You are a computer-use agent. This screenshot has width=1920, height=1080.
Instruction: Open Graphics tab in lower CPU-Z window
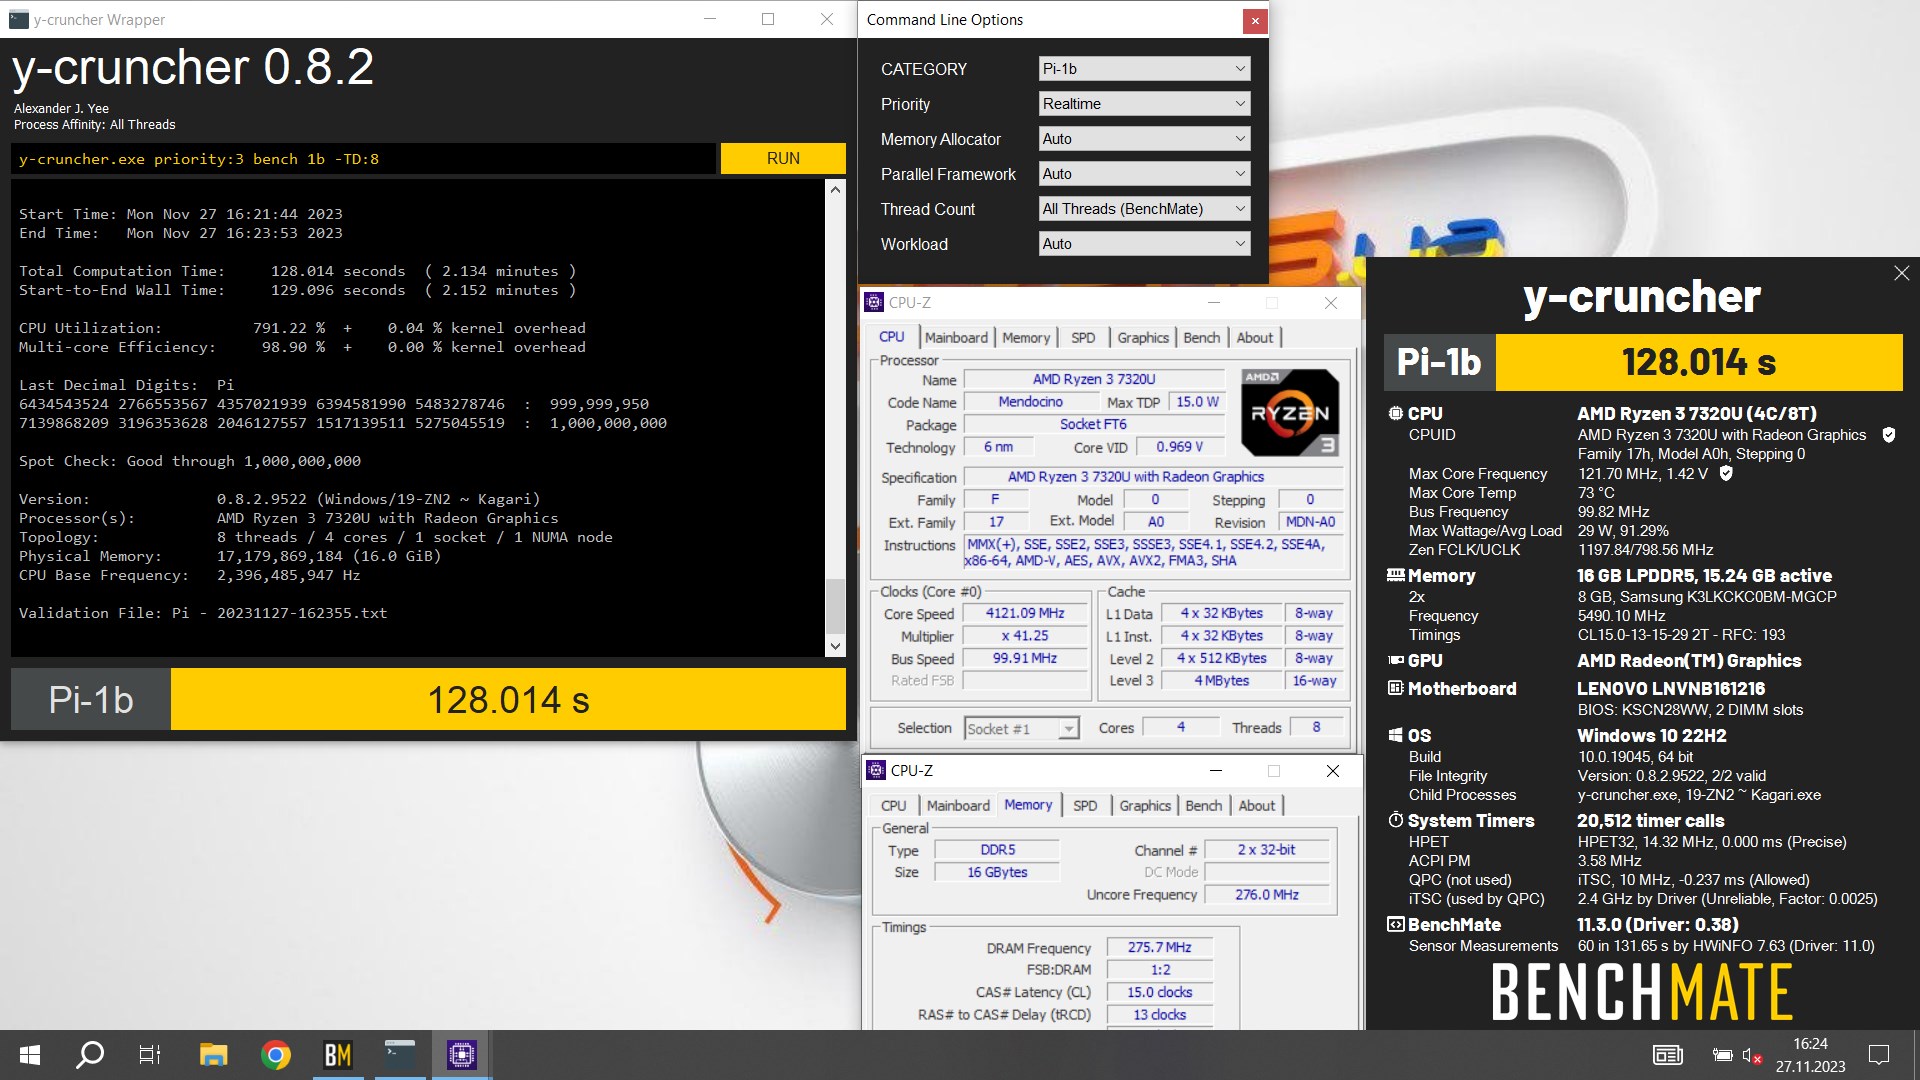pos(1145,806)
